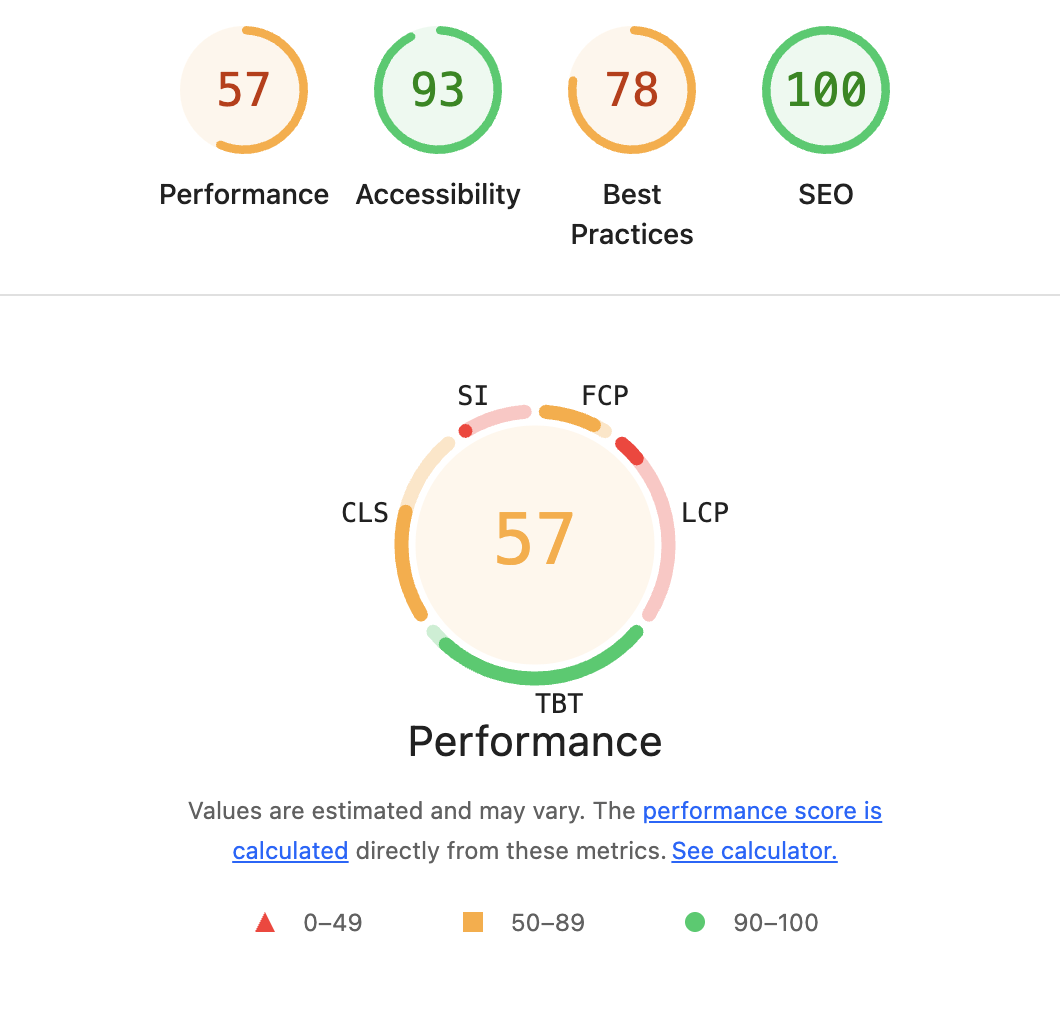Viewport: 1060px width, 1018px height.
Task: Click the Performance score gauge showing 57
Action: point(244,91)
